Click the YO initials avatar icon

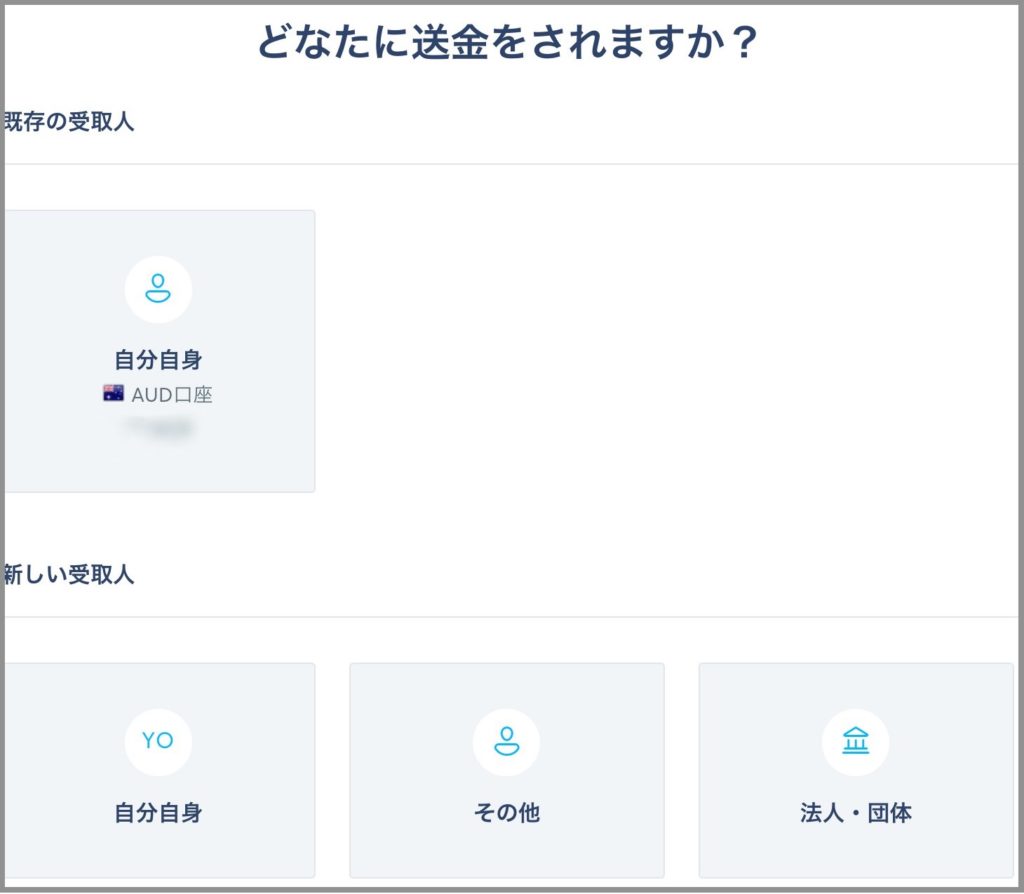[x=158, y=740]
